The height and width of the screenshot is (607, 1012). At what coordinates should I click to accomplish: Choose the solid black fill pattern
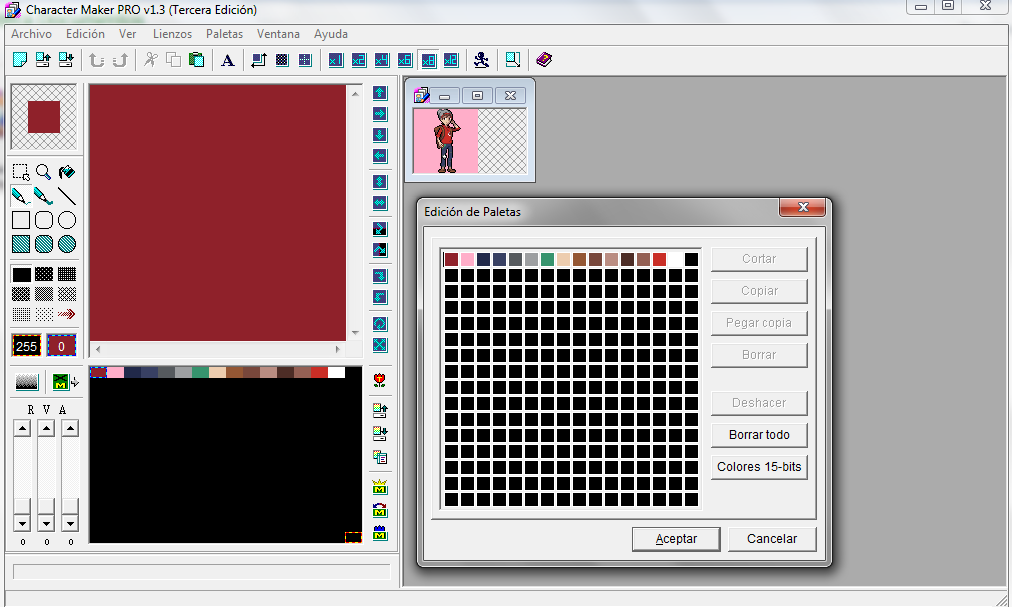tap(21, 274)
